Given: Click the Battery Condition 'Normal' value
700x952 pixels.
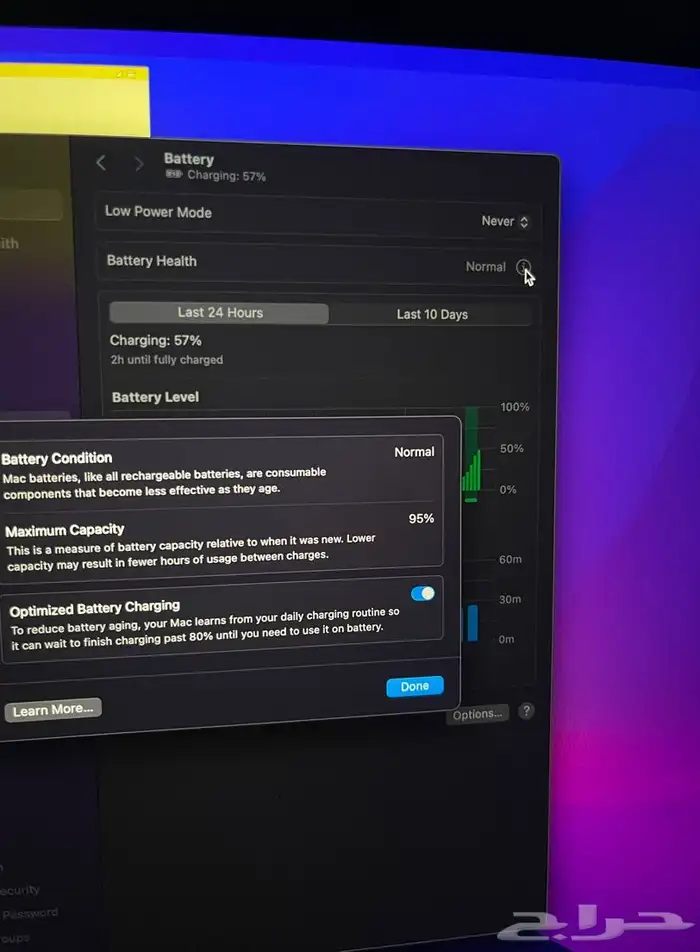Looking at the screenshot, I should tap(414, 452).
